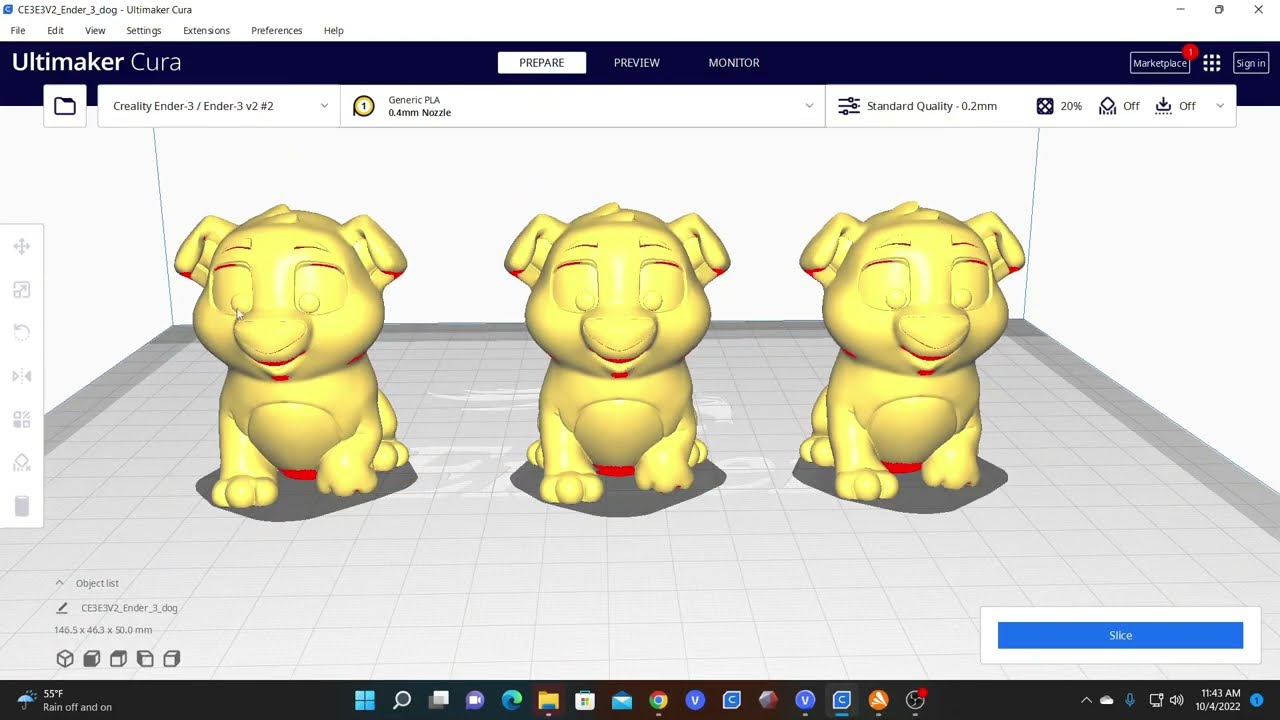Click the infill 20% icon
Image resolution: width=1280 pixels, height=720 pixels.
pos(1045,106)
